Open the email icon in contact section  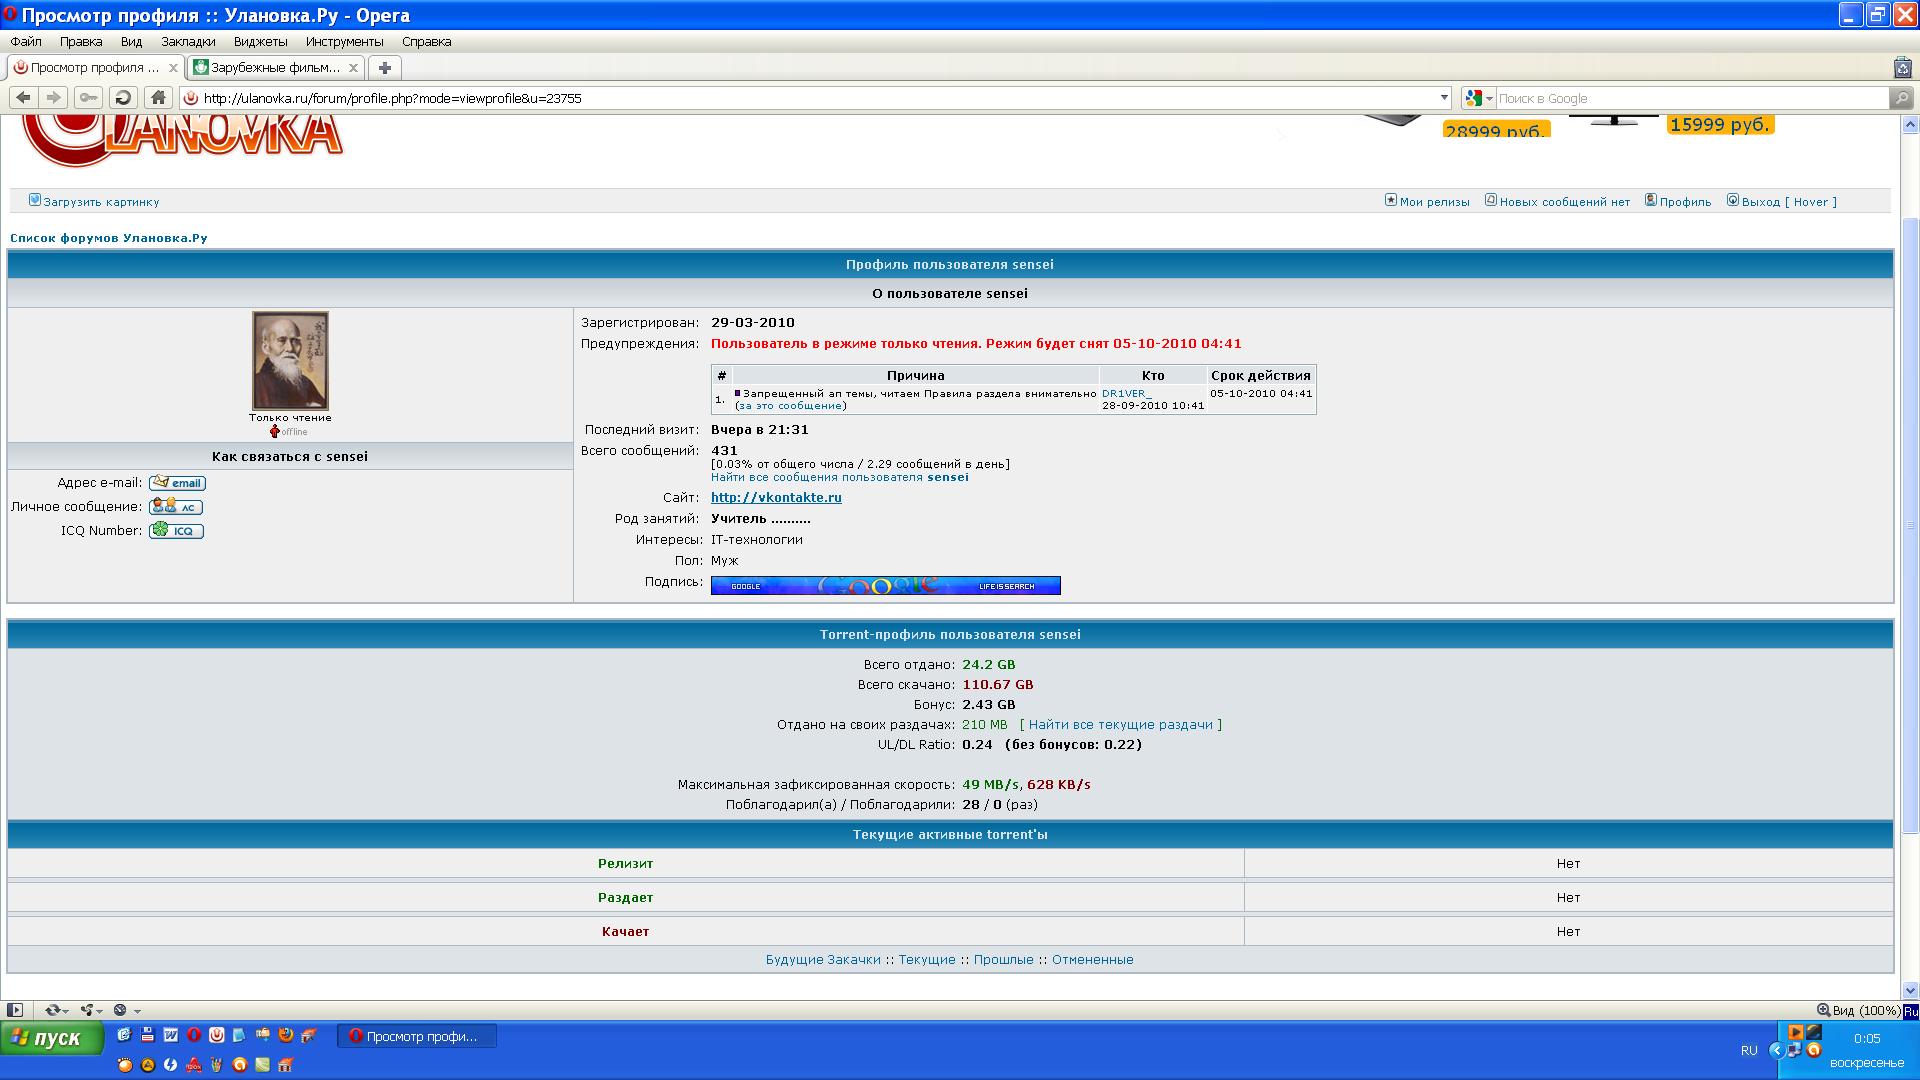pos(178,483)
